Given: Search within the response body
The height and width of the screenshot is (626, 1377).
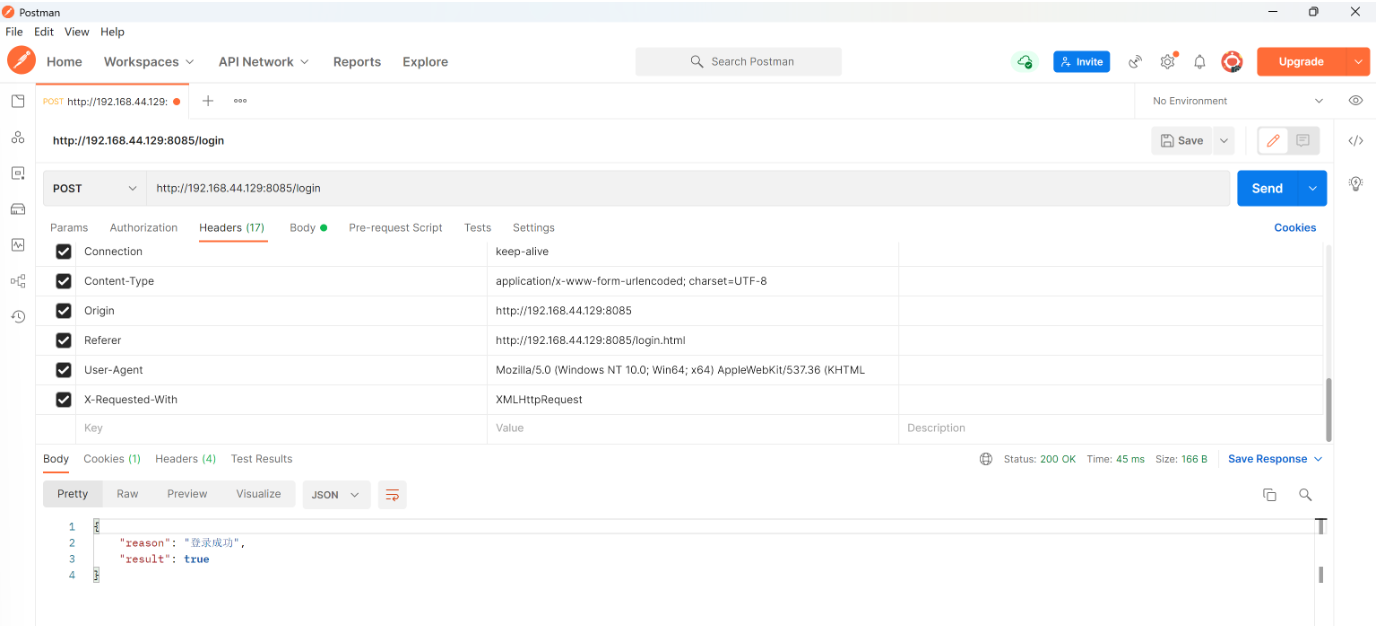Looking at the screenshot, I should (x=1305, y=495).
